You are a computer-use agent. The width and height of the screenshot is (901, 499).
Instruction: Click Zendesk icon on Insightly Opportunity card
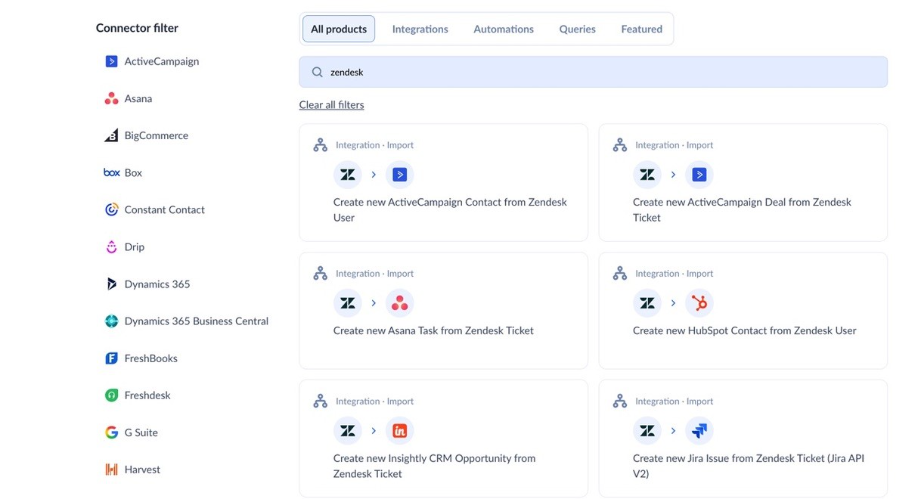(348, 431)
